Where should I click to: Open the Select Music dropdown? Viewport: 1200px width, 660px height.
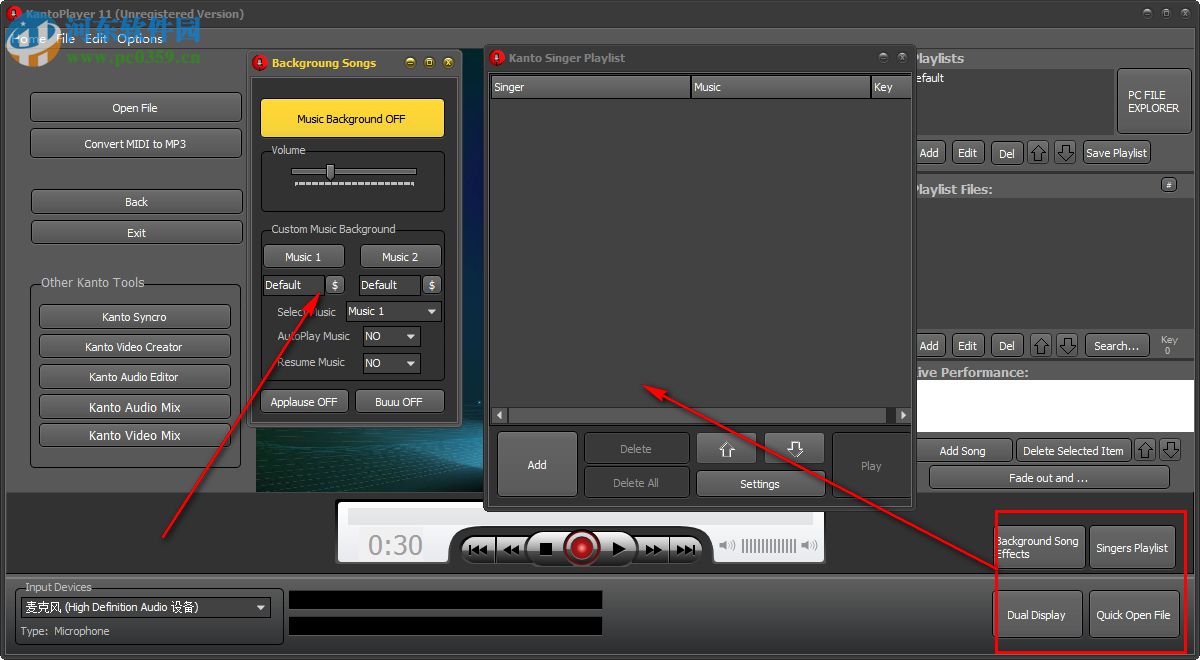click(394, 312)
